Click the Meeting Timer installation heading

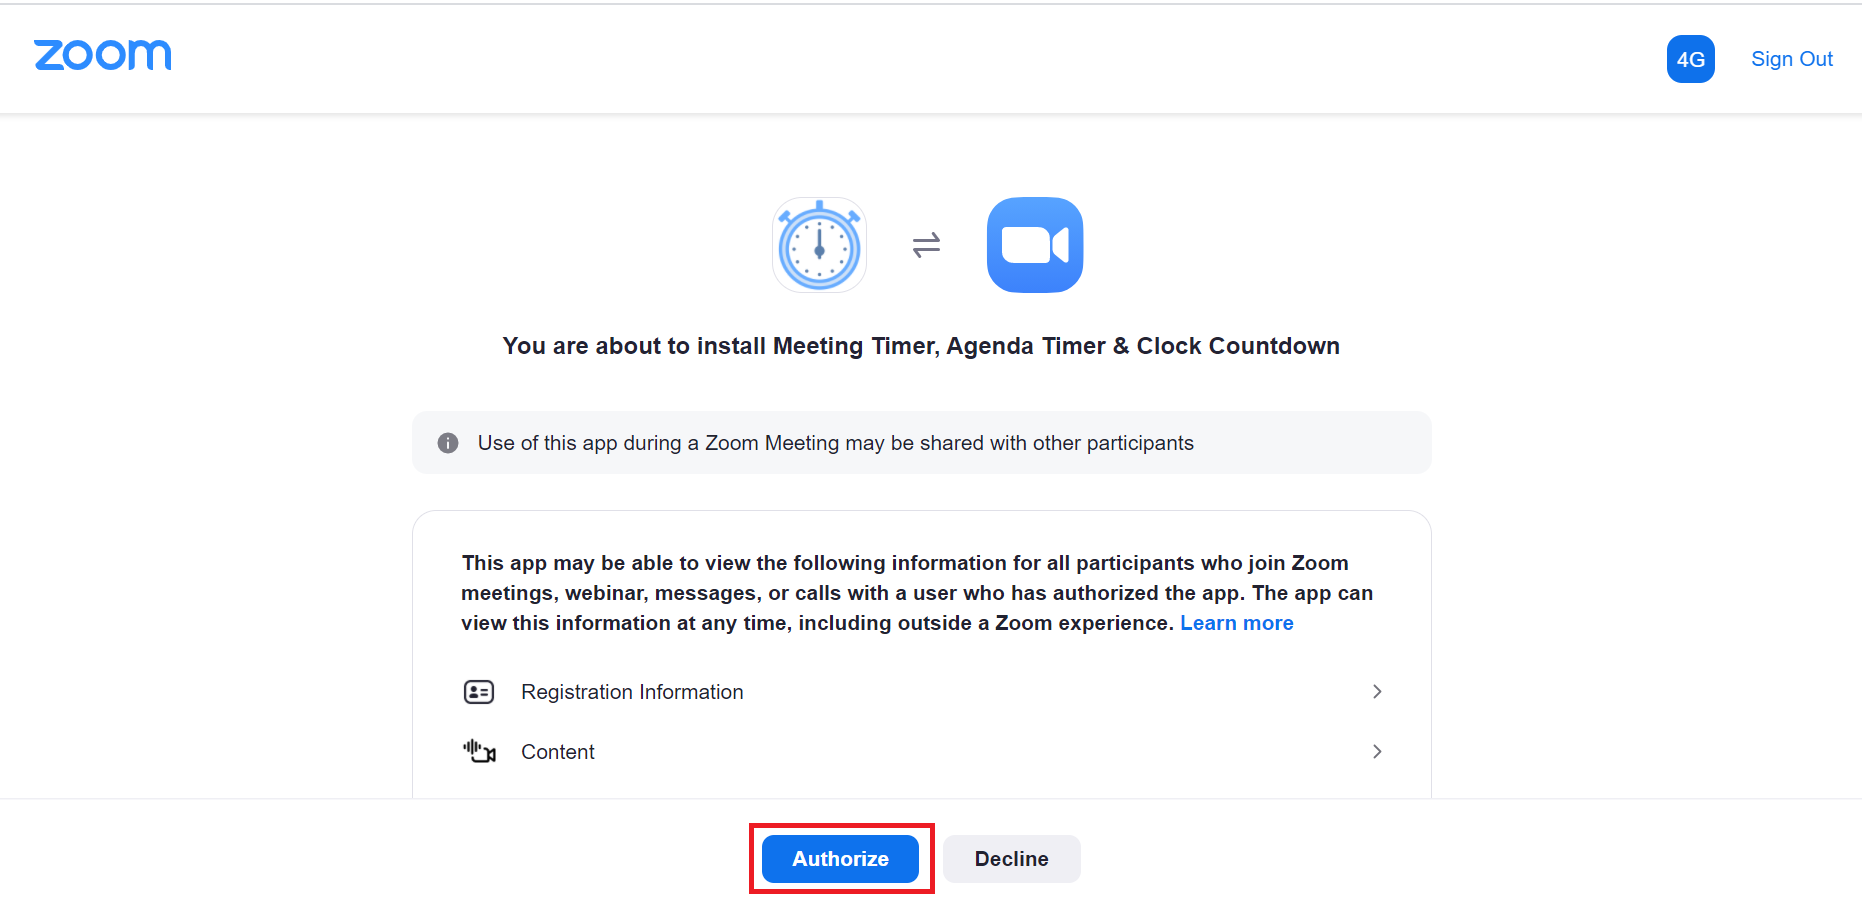coord(920,345)
